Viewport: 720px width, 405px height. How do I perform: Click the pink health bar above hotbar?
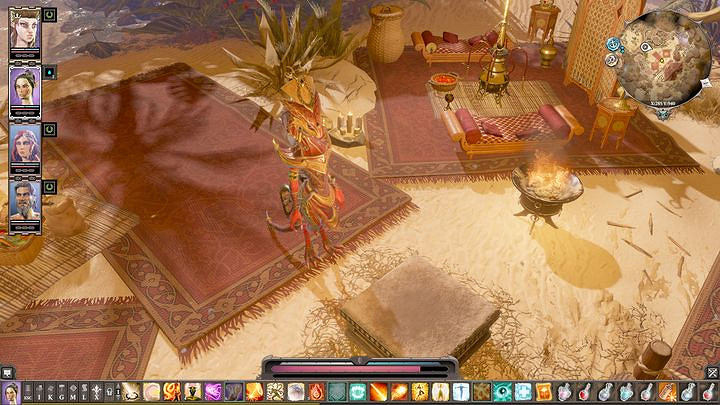(x=359, y=368)
